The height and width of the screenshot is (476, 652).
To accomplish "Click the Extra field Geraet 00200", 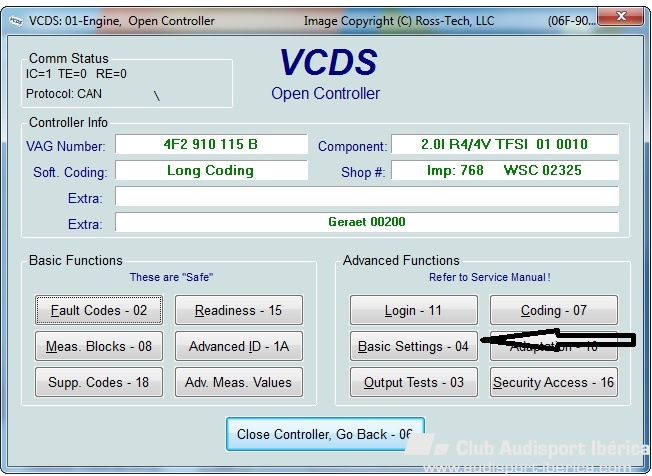I will pos(367,222).
